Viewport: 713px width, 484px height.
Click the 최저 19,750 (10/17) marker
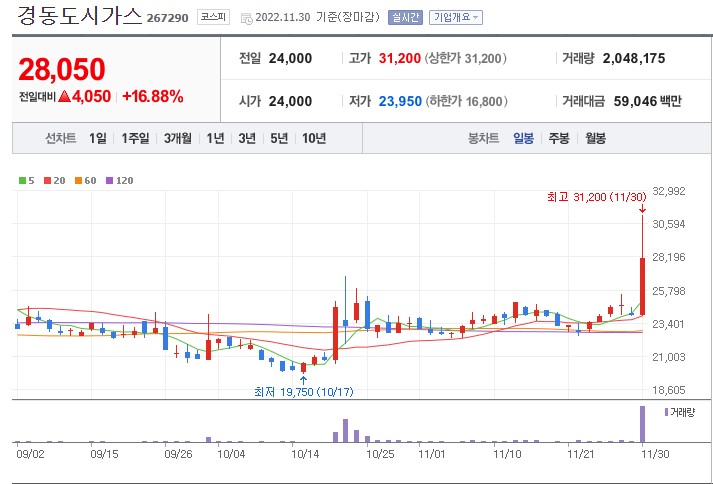[304, 392]
